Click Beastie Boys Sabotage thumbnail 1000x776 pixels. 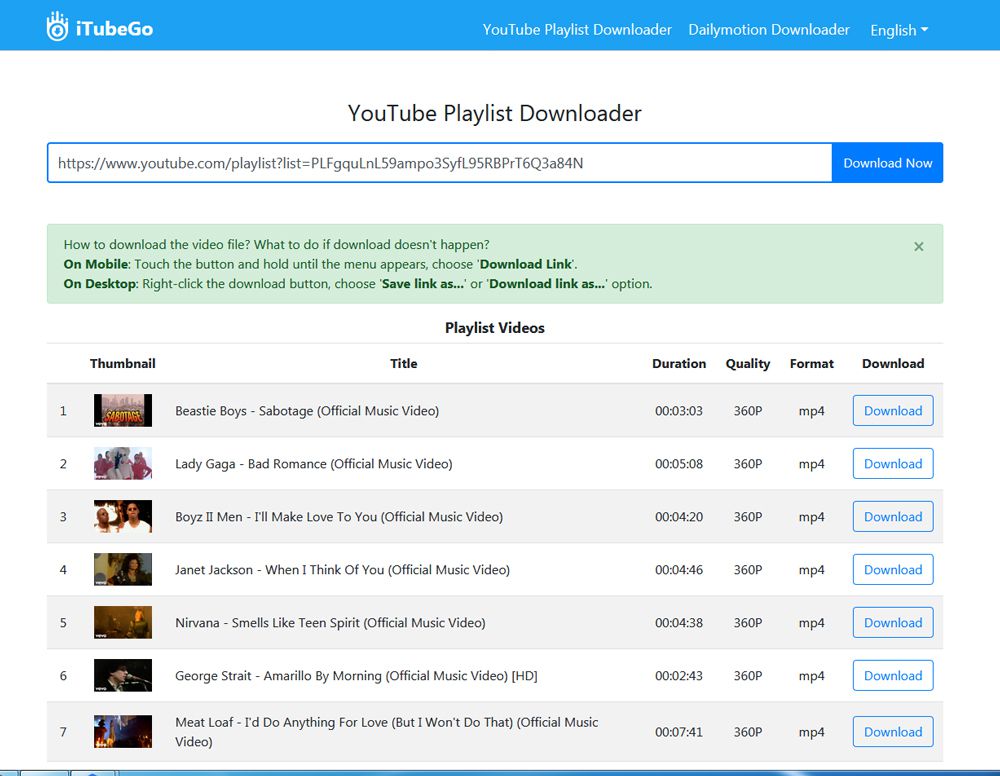coord(123,410)
